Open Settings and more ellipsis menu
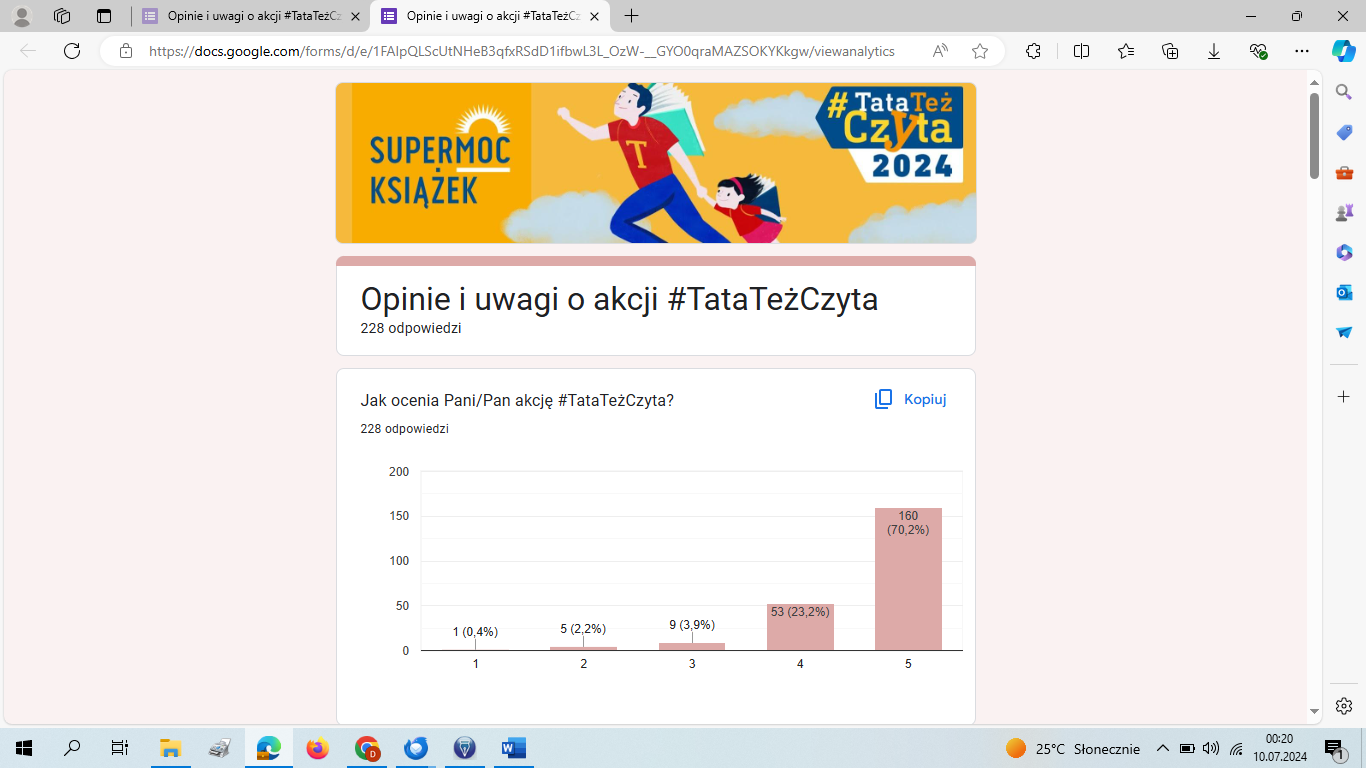 [1301, 51]
